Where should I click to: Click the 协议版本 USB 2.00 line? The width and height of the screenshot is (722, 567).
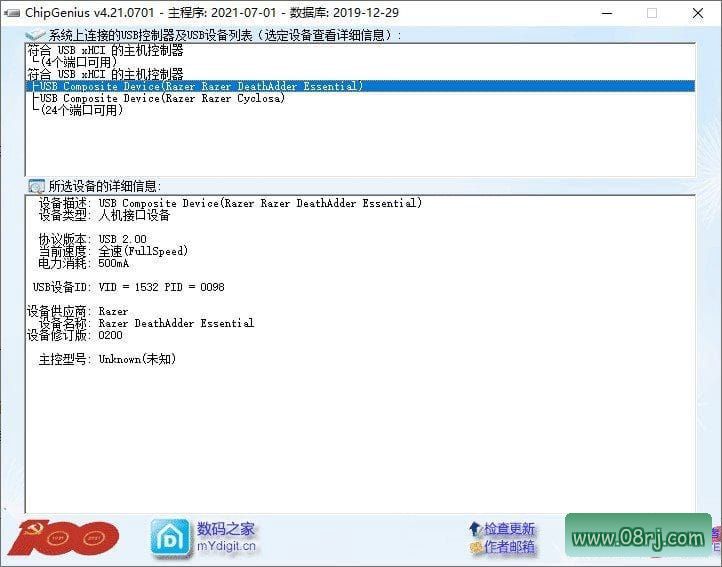tap(92, 239)
